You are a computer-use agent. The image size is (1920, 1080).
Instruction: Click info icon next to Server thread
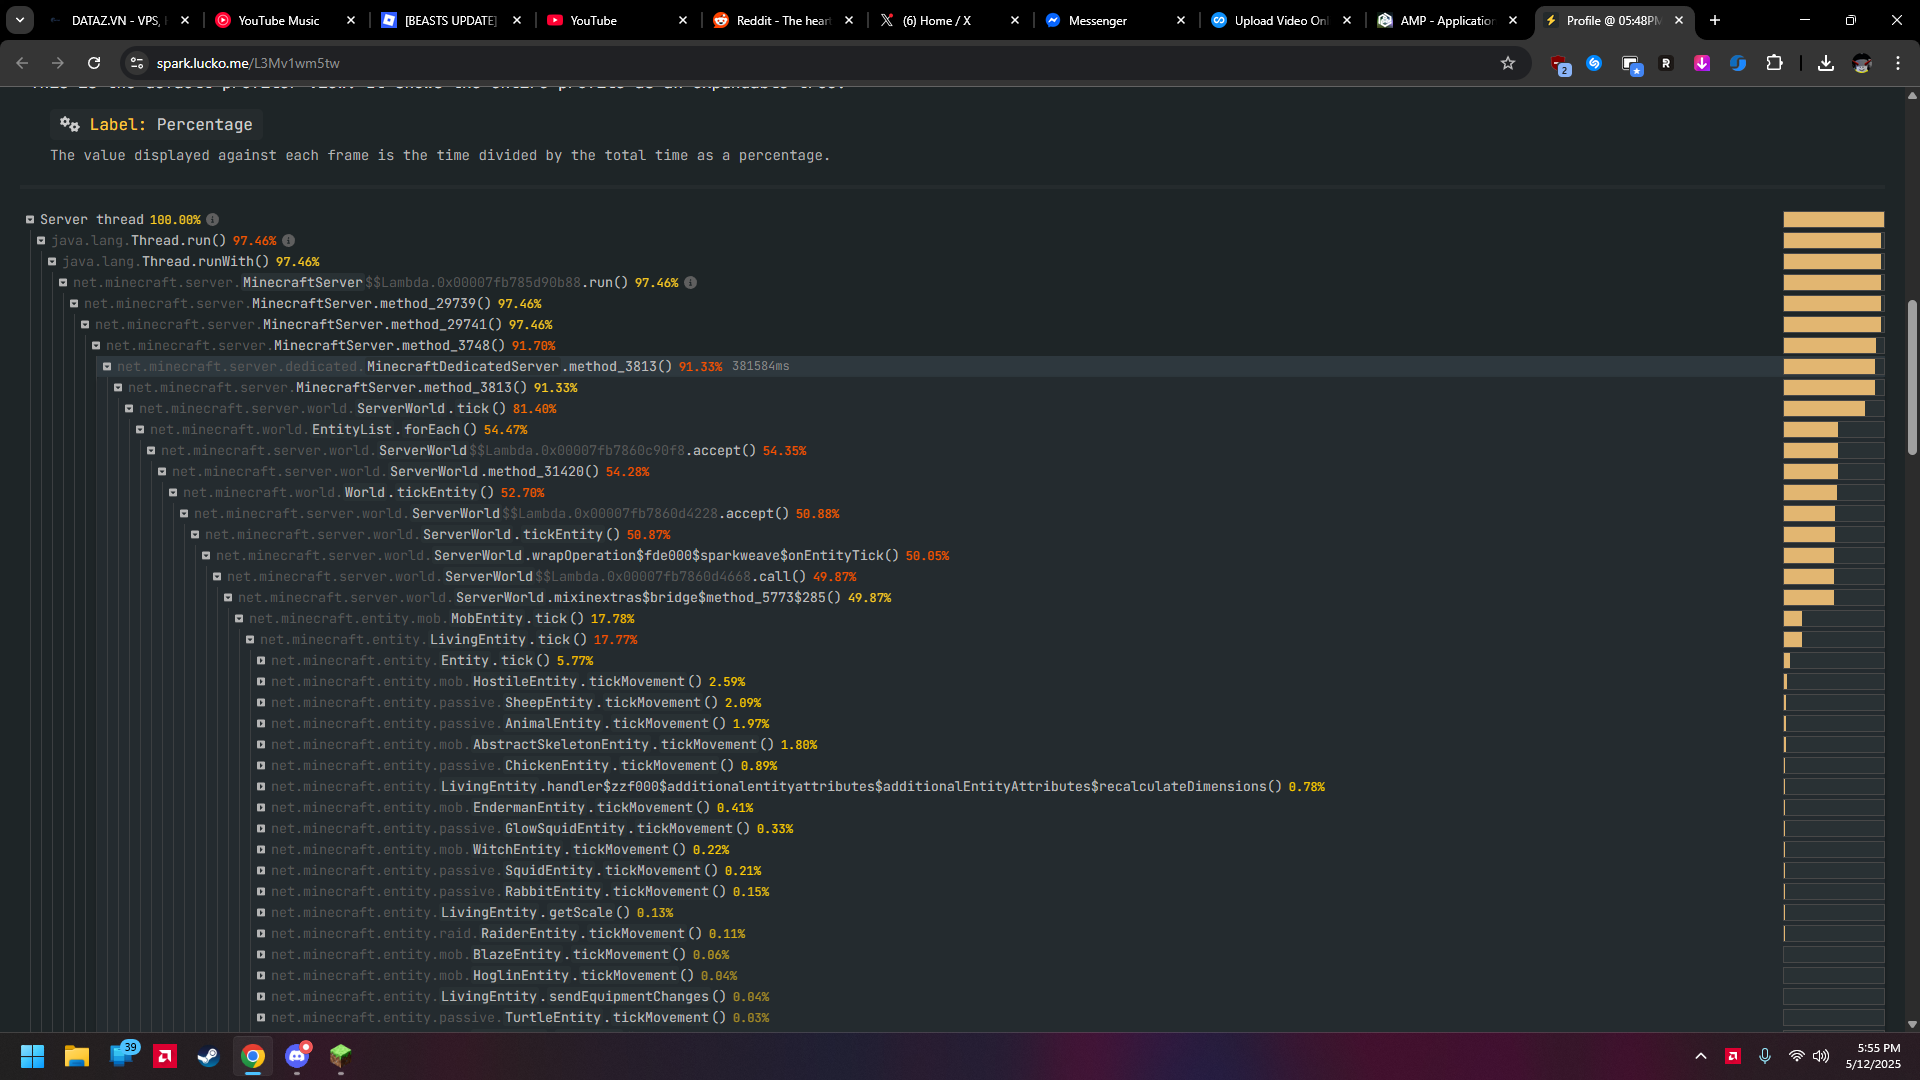[212, 220]
